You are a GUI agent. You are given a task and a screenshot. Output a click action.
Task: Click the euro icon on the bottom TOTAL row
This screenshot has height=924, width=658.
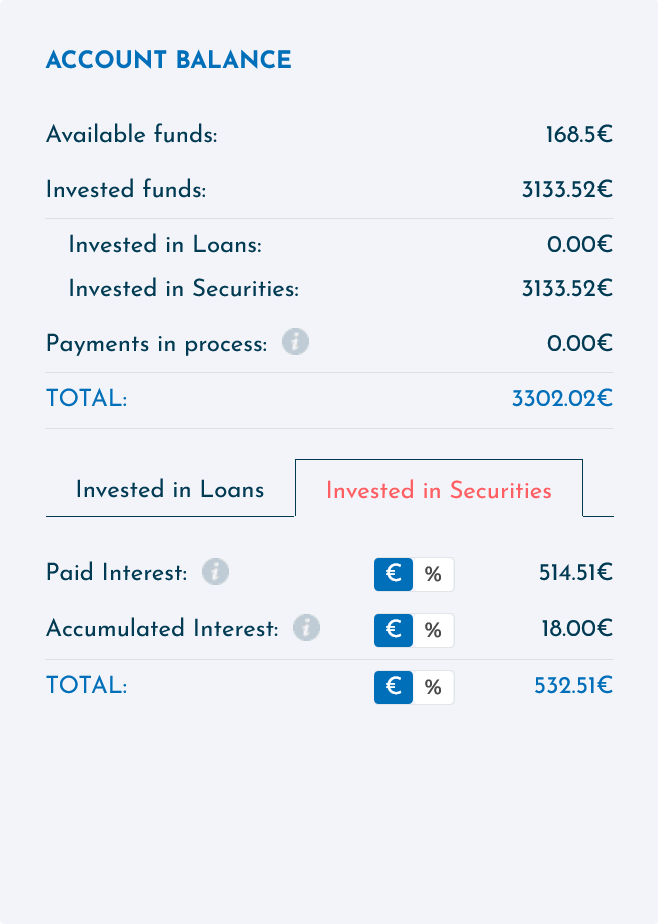[393, 687]
